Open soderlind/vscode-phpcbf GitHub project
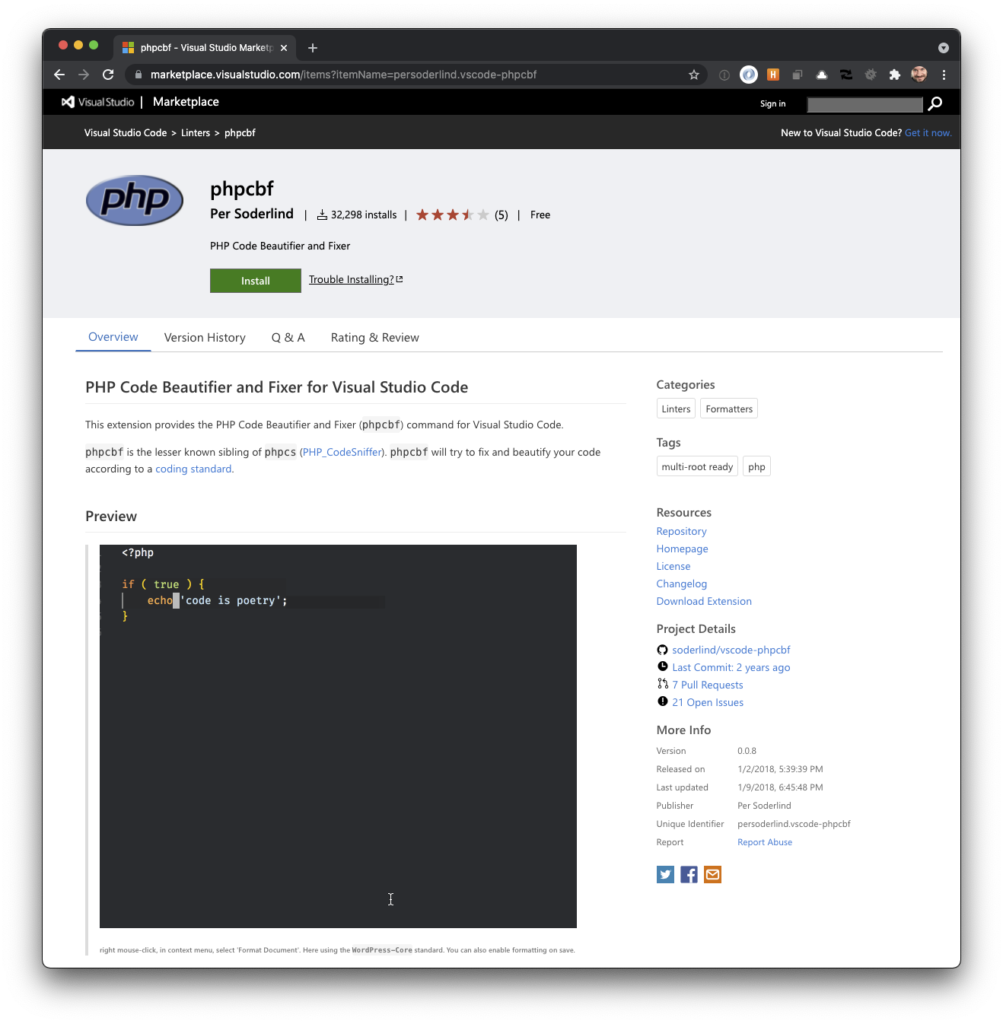The width and height of the screenshot is (1003, 1024). [731, 650]
